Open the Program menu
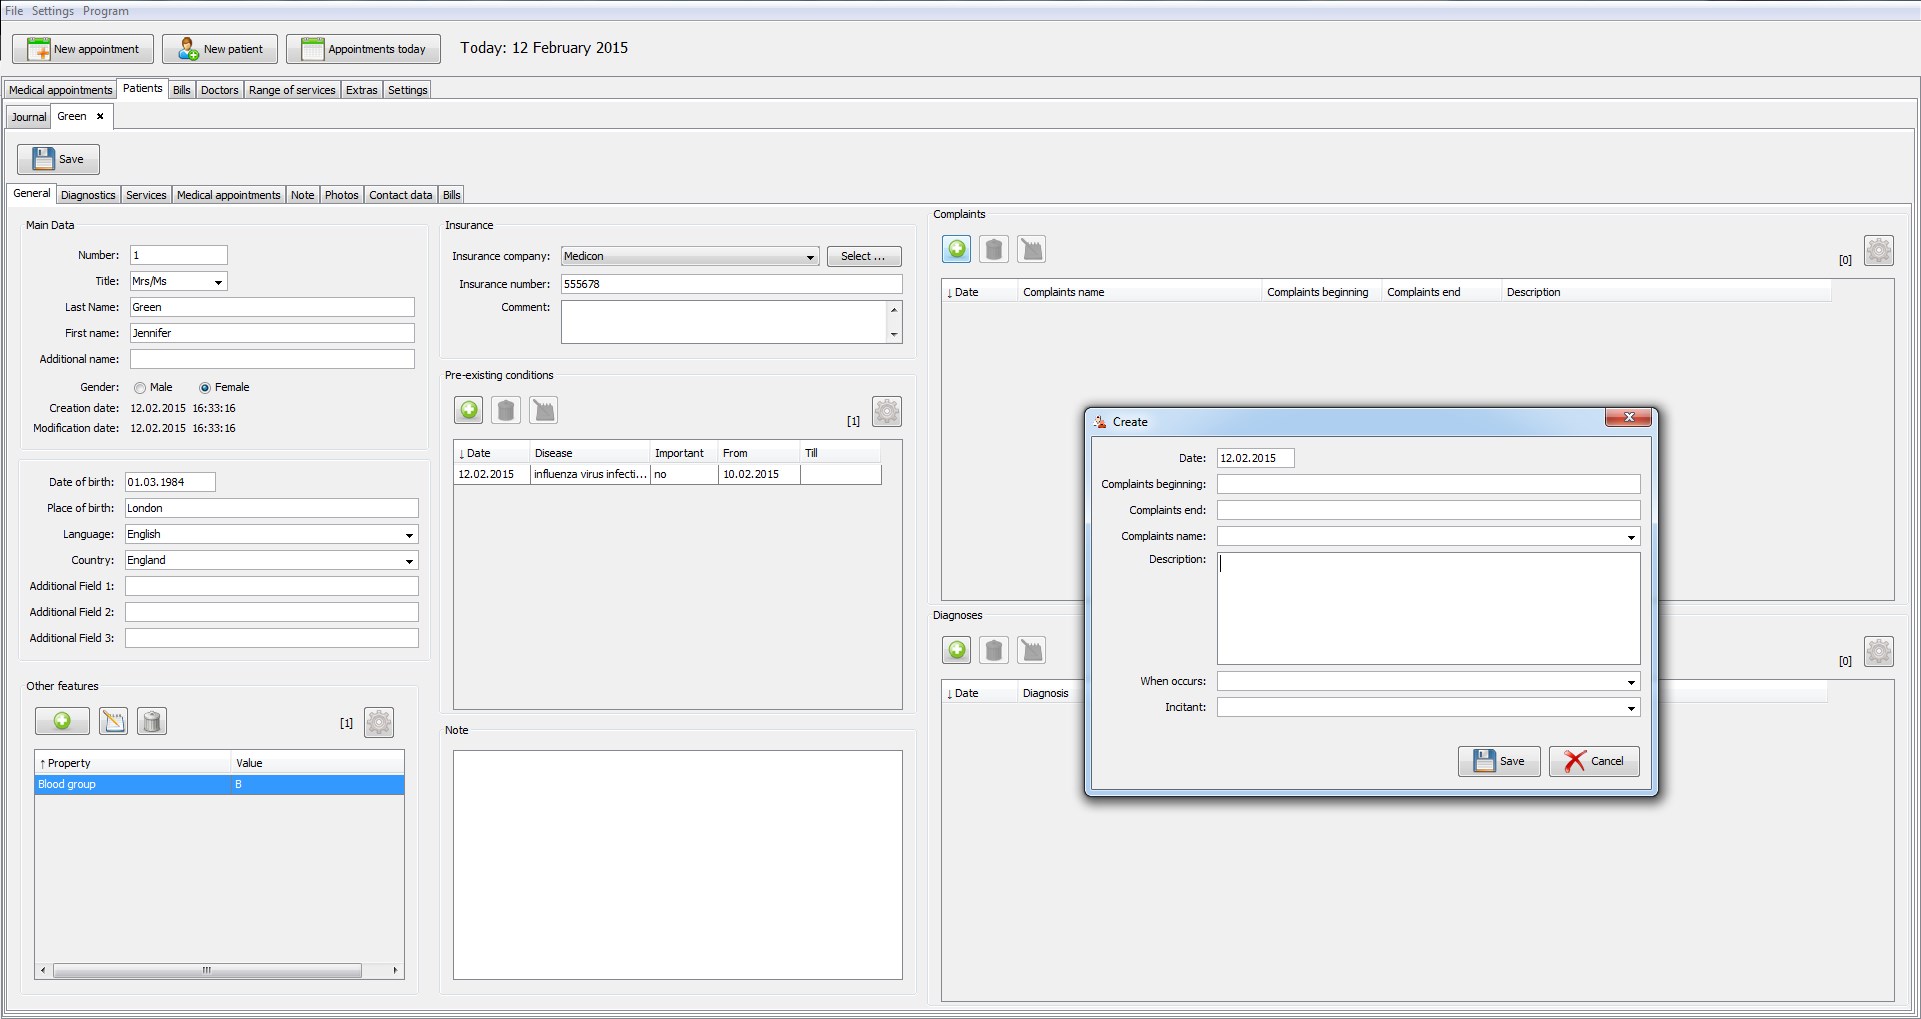The width and height of the screenshot is (1921, 1019). pos(106,11)
